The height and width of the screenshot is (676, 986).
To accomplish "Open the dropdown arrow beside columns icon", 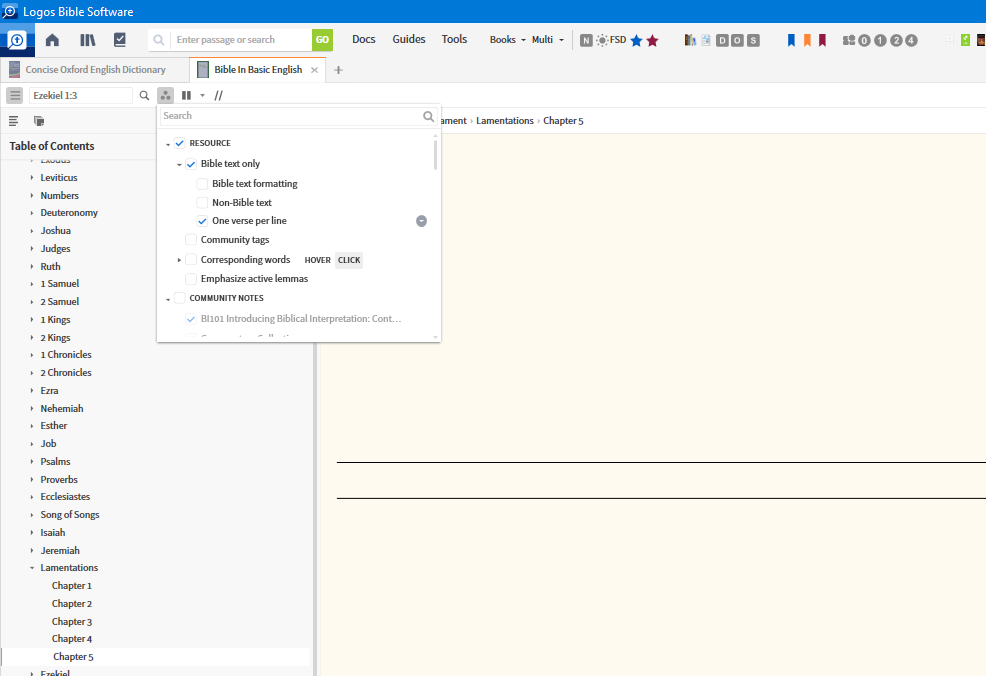I will click(x=202, y=96).
